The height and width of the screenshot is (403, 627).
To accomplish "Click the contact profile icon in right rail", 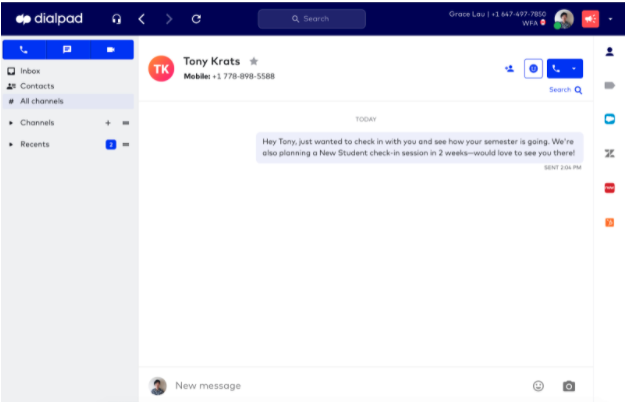I will (609, 52).
